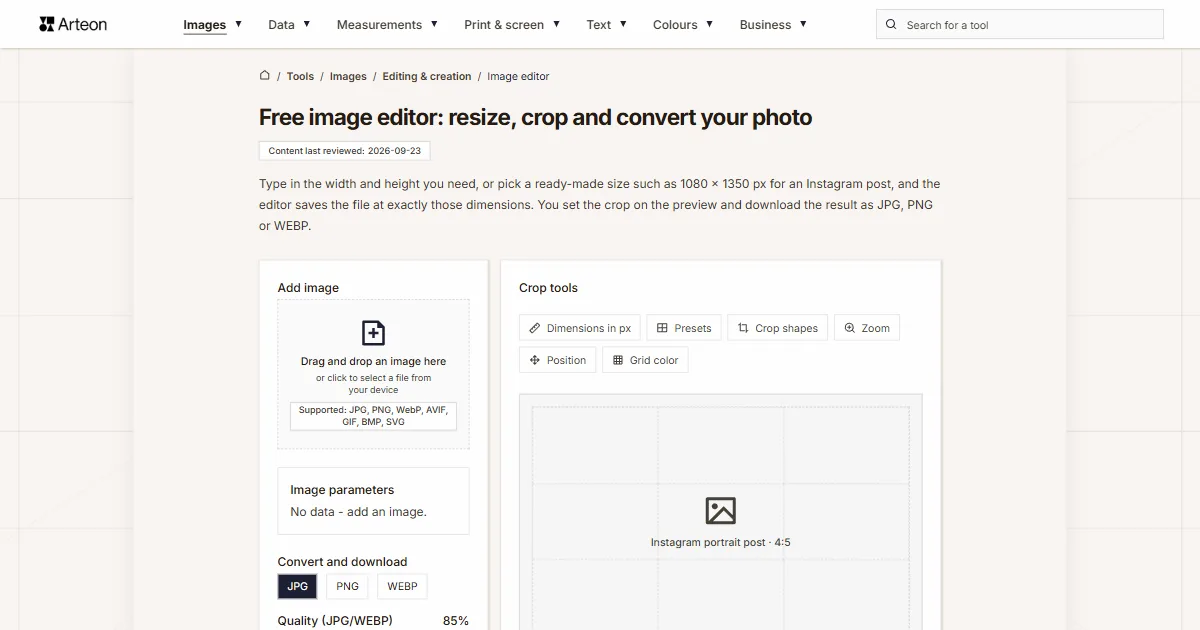The height and width of the screenshot is (630, 1200).
Task: Open the Print & screen menu
Action: pyautogui.click(x=504, y=25)
